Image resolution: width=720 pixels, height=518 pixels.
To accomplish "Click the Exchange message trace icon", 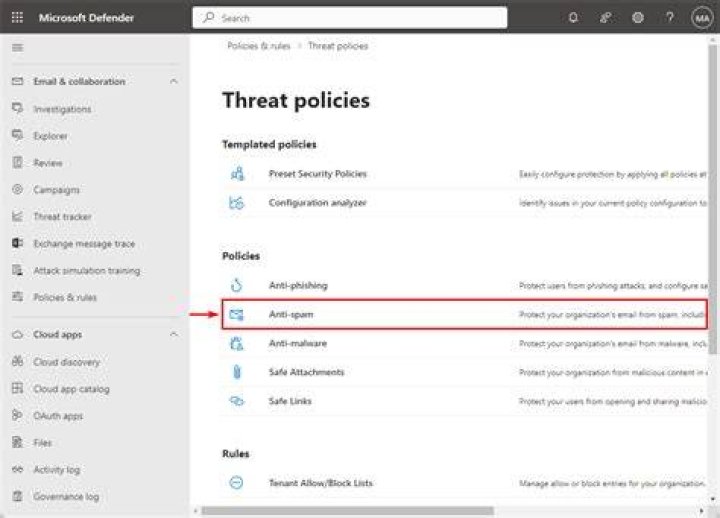I will [17, 243].
